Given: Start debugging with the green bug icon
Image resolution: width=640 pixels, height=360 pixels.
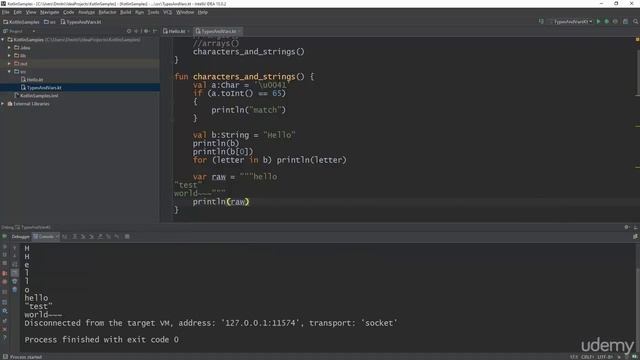Looking at the screenshot, I should click(x=607, y=22).
